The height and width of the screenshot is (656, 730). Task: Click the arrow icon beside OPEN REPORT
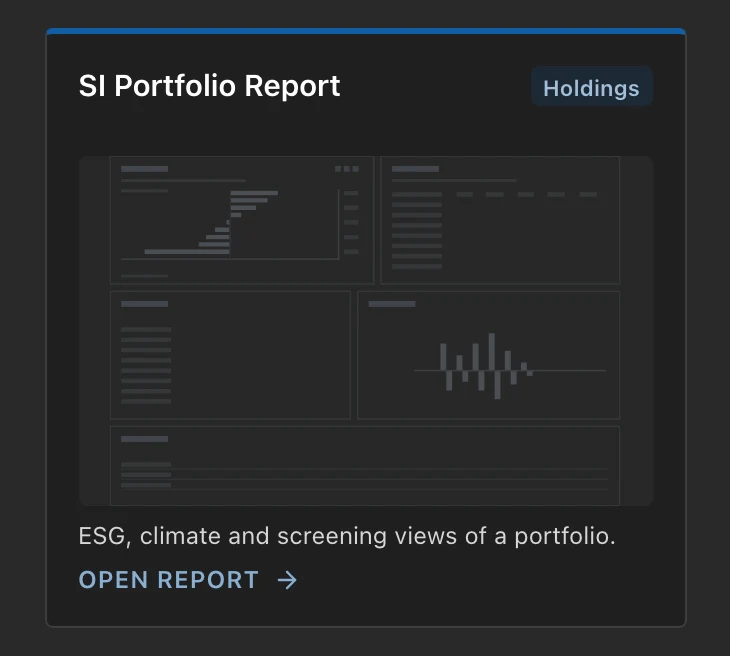coord(287,580)
